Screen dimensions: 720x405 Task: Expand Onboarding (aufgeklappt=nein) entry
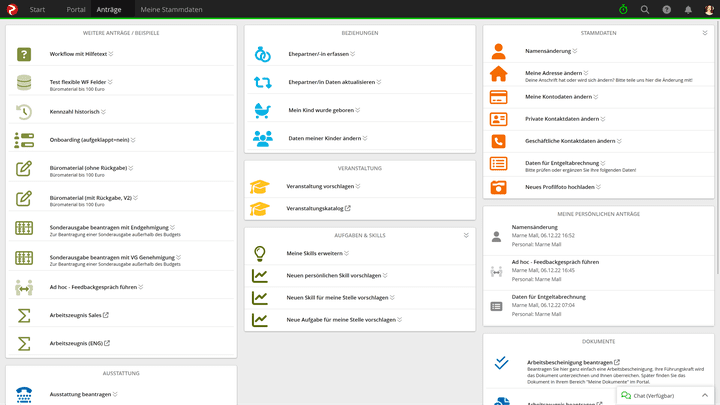pyautogui.click(x=133, y=140)
